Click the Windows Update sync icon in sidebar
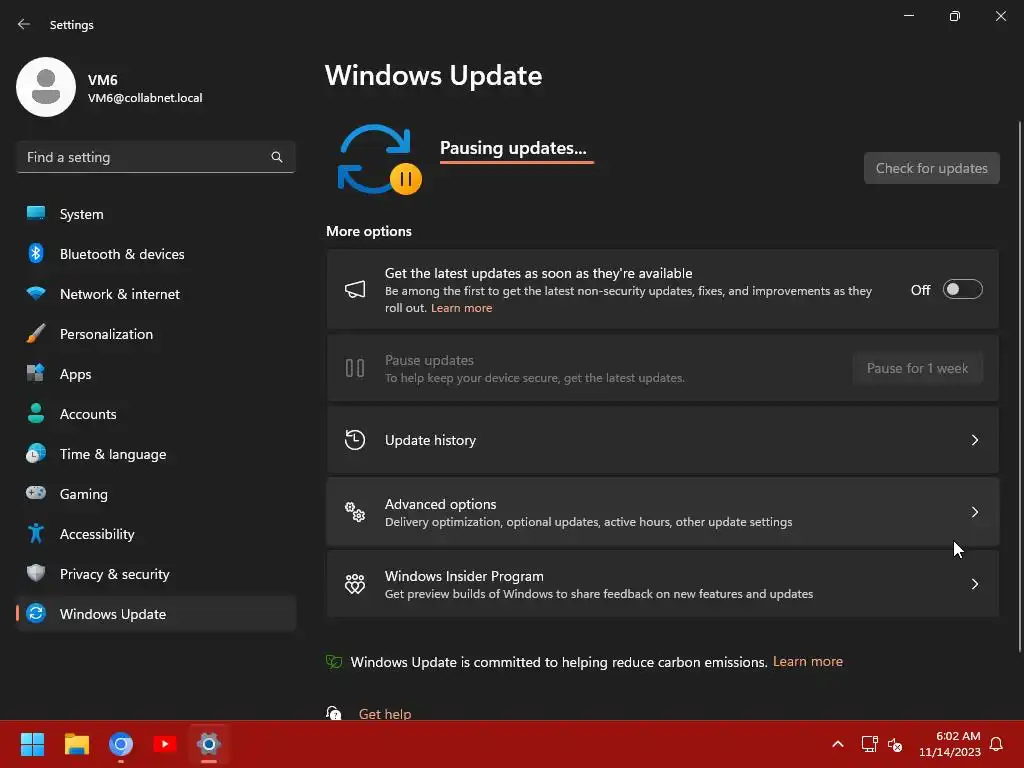Viewport: 1024px width, 768px height. click(36, 613)
